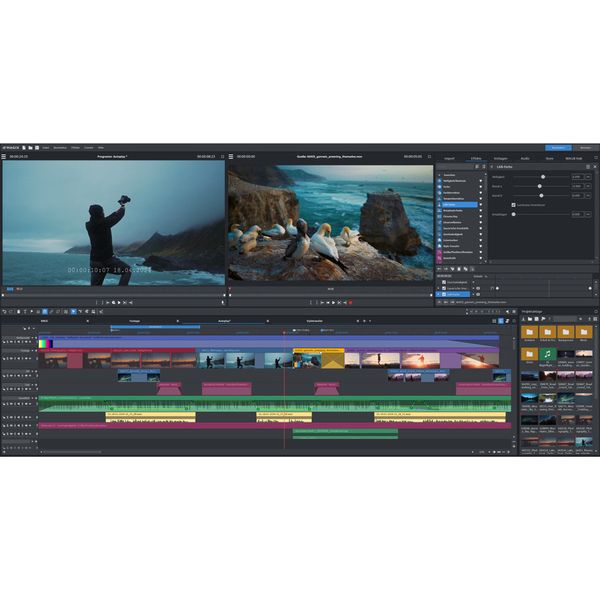This screenshot has width=600, height=600.
Task: Adjust the second LAB-Farbe slider handle
Action: [540, 186]
